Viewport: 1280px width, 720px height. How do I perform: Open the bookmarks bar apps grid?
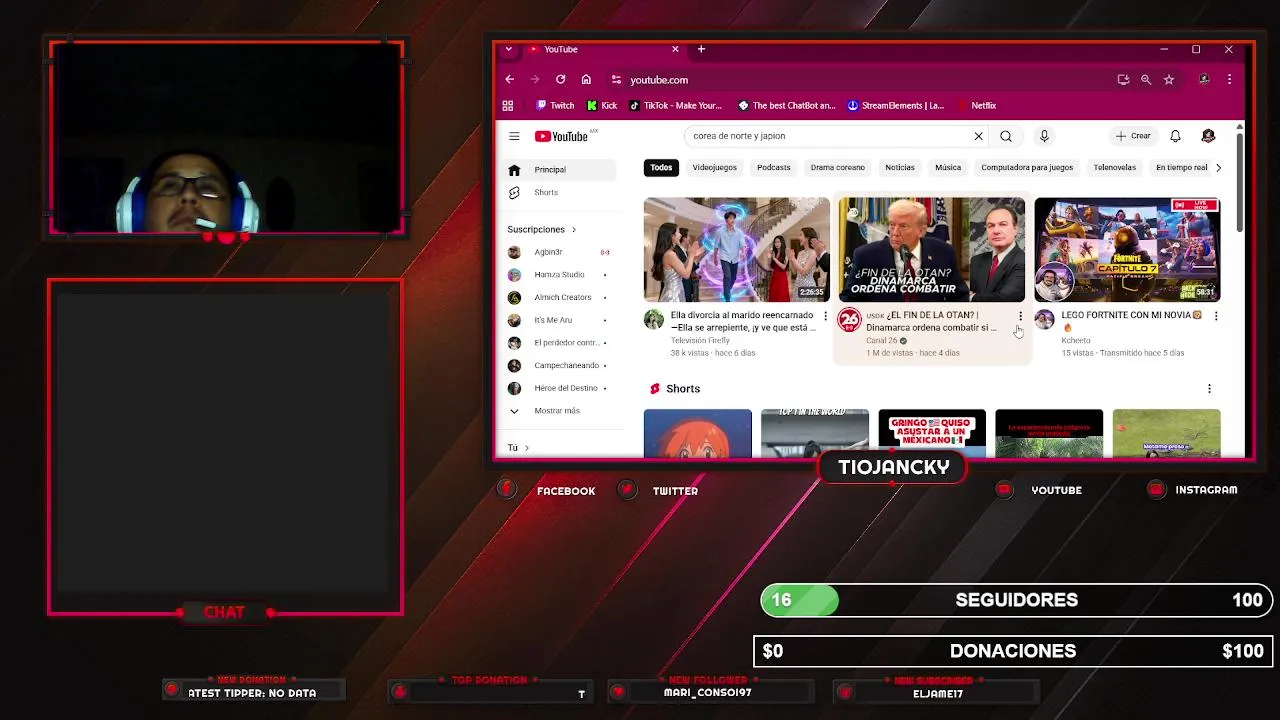508,105
